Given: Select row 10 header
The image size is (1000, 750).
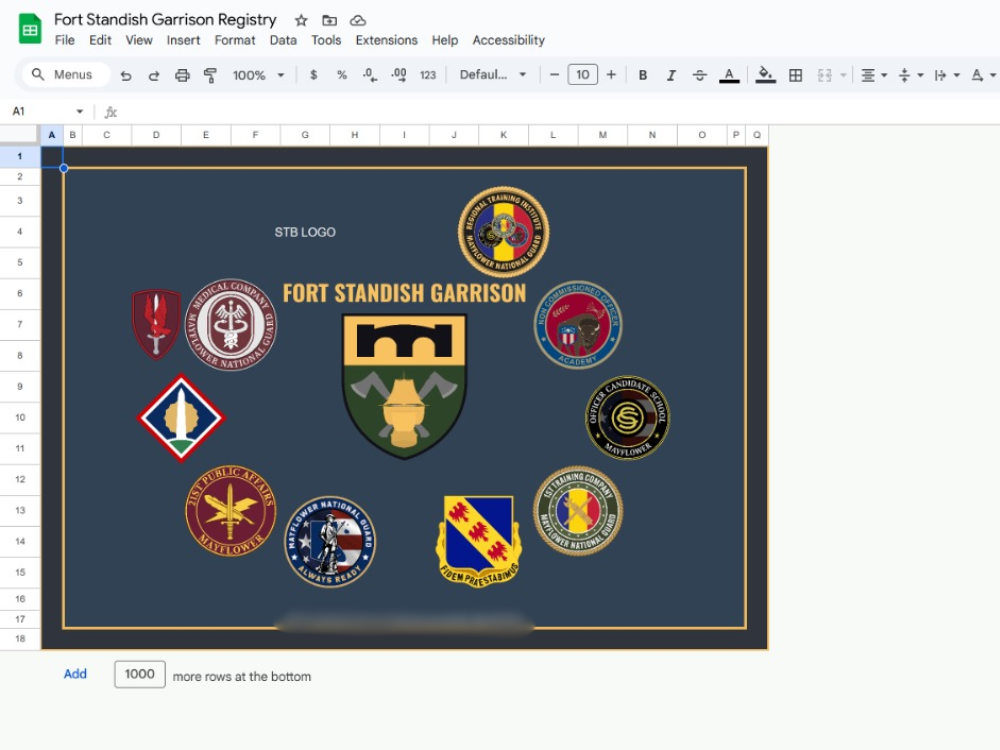Looking at the screenshot, I should (x=20, y=418).
